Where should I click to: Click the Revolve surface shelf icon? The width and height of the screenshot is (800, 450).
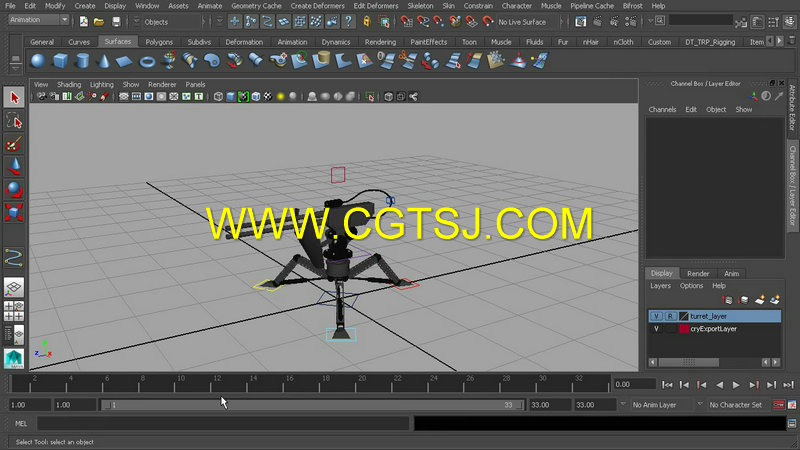click(x=169, y=61)
